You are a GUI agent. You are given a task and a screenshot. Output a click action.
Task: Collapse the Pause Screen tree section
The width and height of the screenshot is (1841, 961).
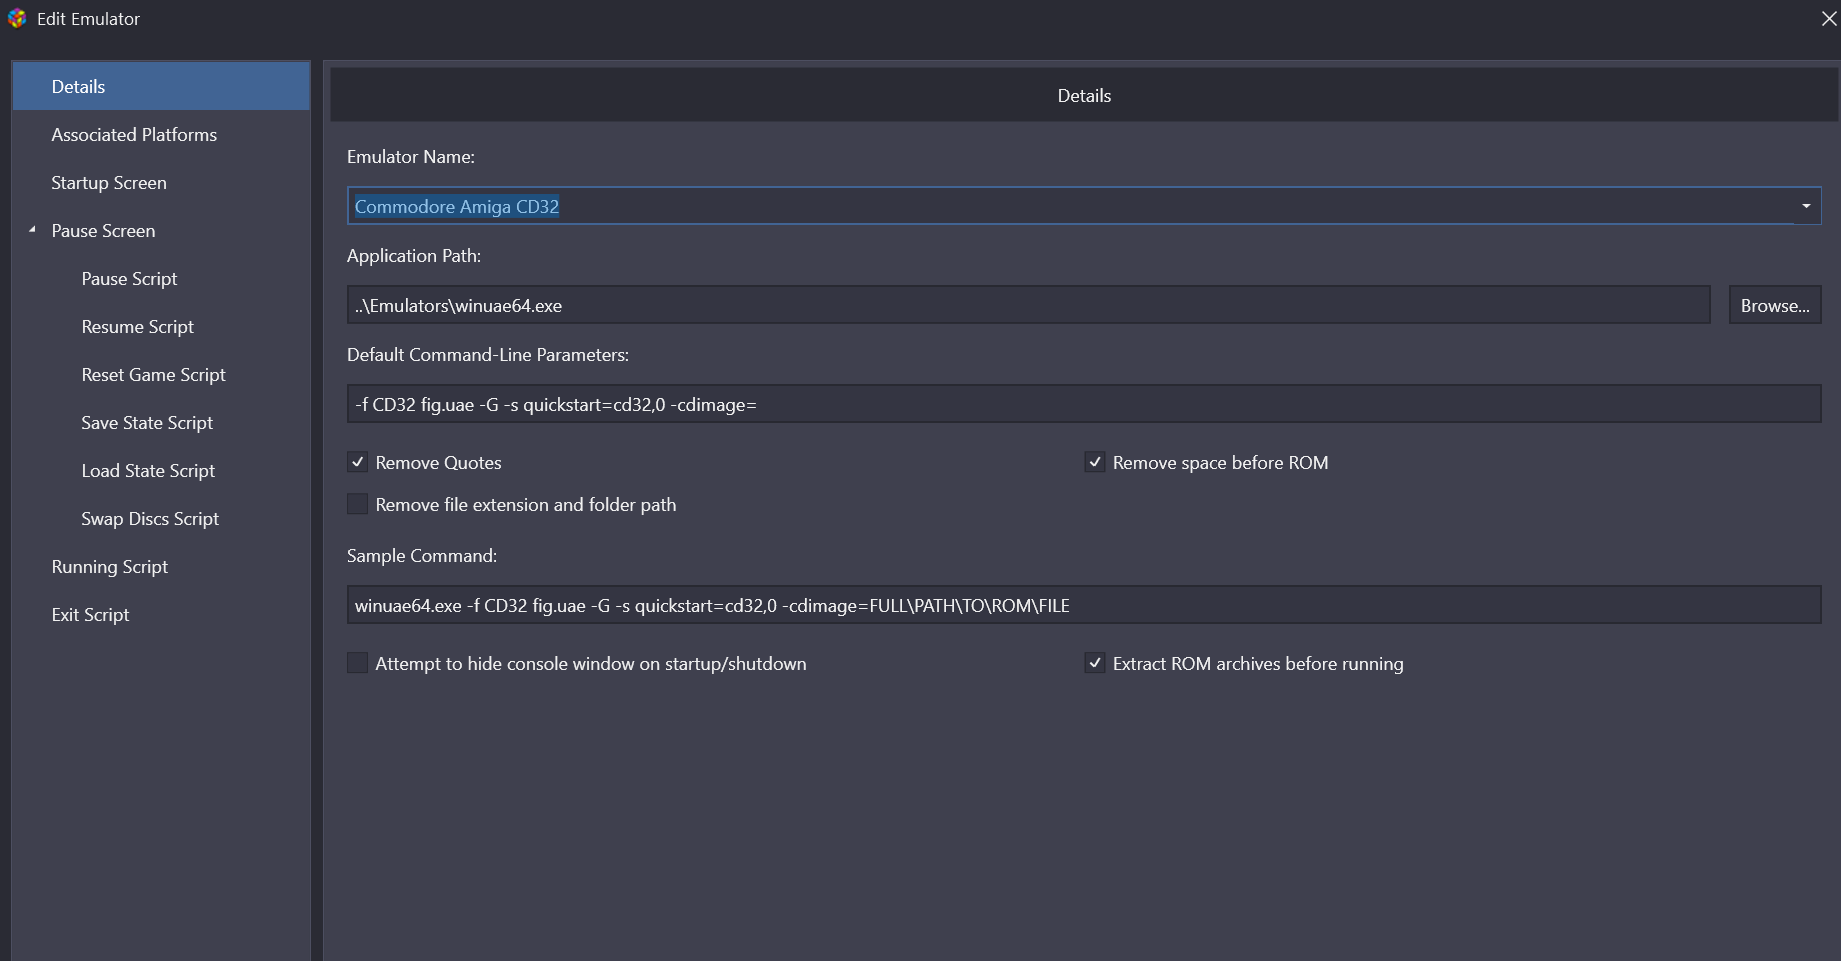point(32,230)
